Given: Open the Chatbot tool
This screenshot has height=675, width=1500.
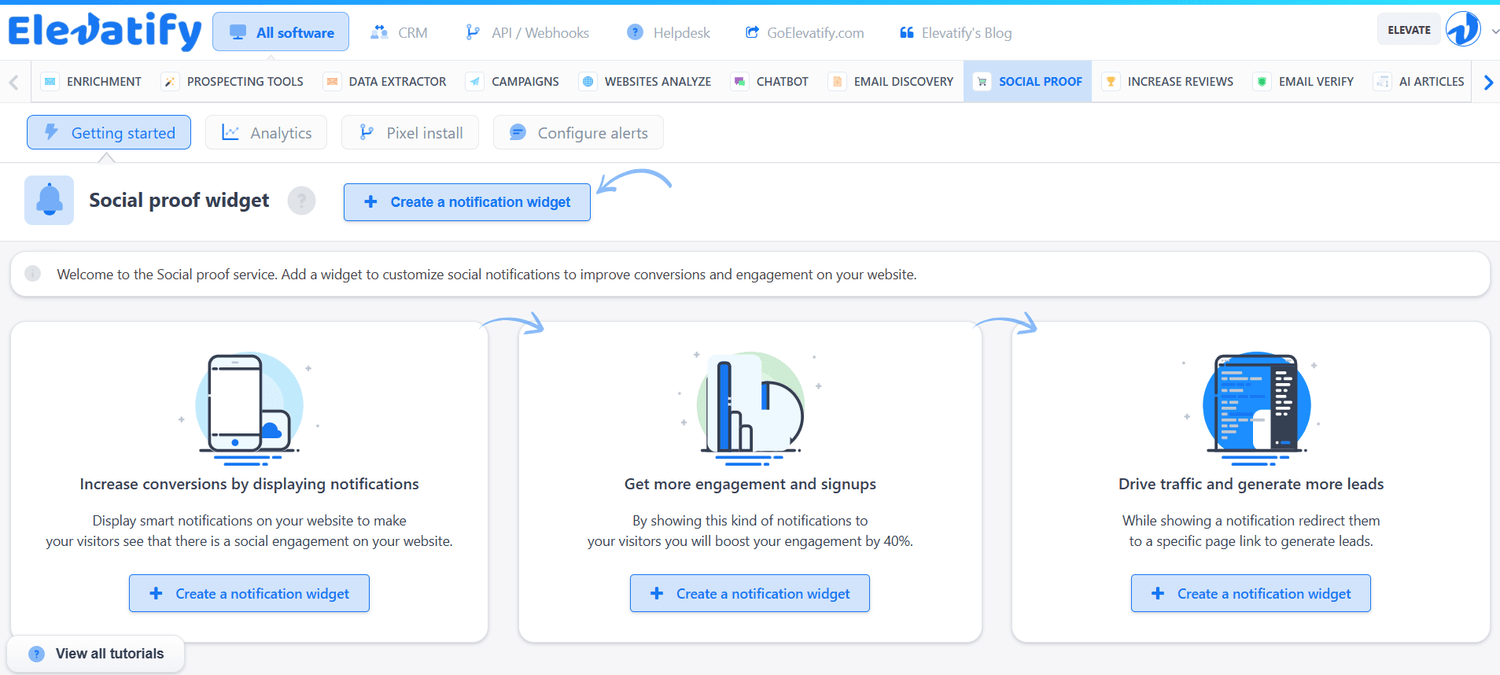Looking at the screenshot, I should pyautogui.click(x=770, y=82).
